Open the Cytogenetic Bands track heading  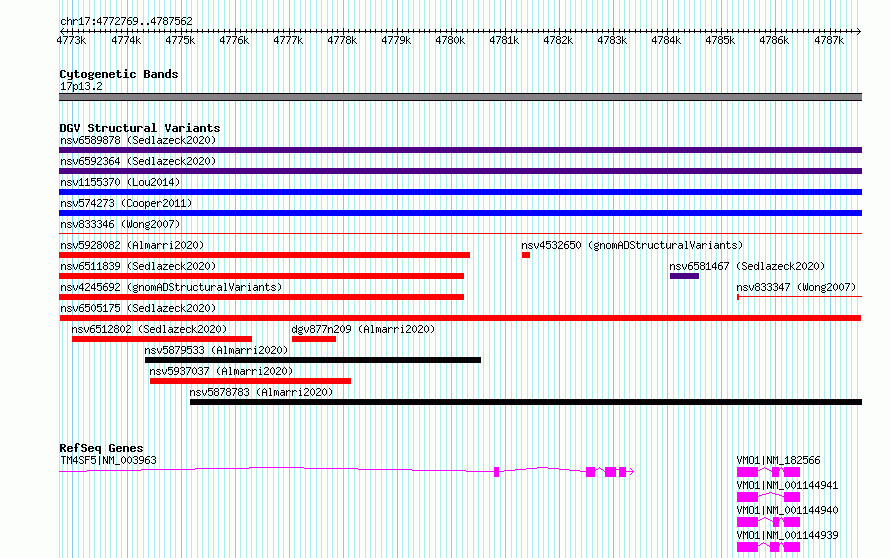[x=119, y=74]
